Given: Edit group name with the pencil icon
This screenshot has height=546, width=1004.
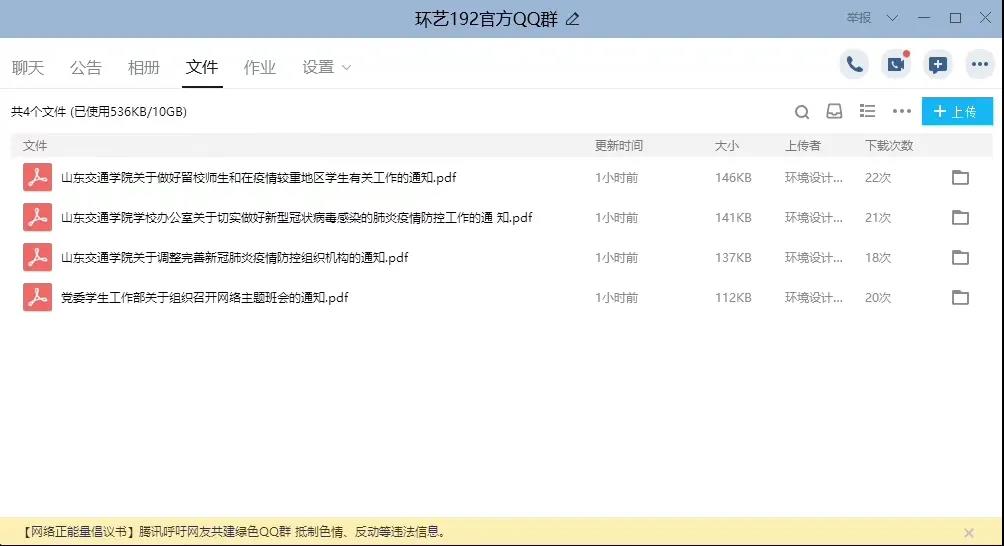Looking at the screenshot, I should coord(572,19).
